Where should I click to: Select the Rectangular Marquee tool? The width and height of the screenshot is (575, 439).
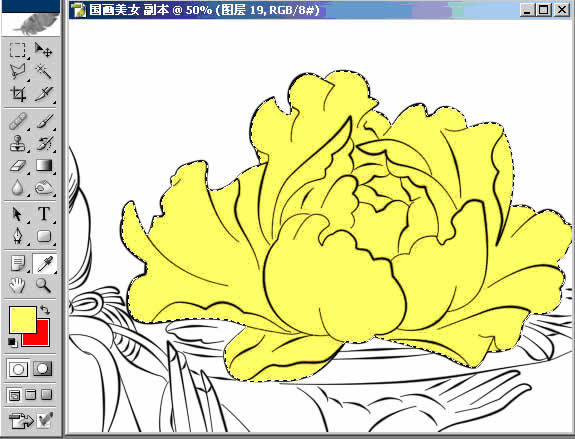point(17,50)
